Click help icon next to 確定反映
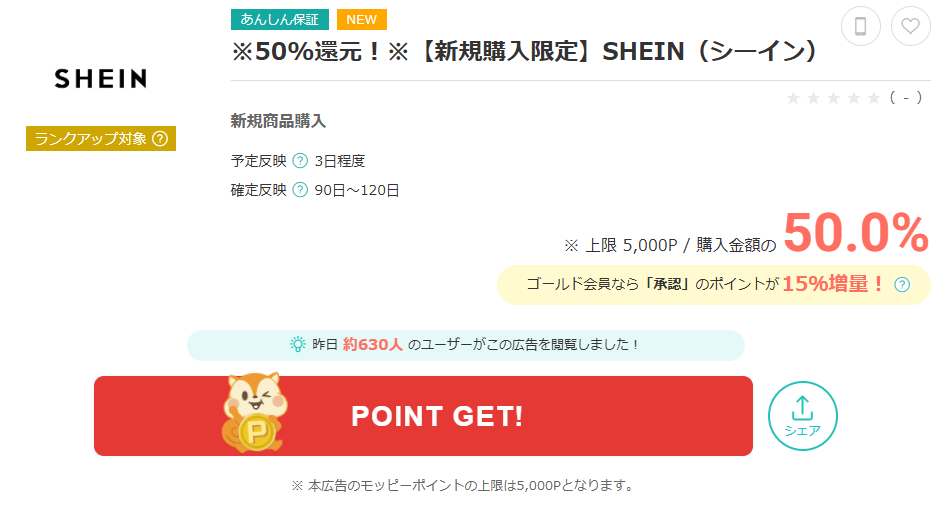Image resolution: width=948 pixels, height=507 pixels. click(x=299, y=190)
